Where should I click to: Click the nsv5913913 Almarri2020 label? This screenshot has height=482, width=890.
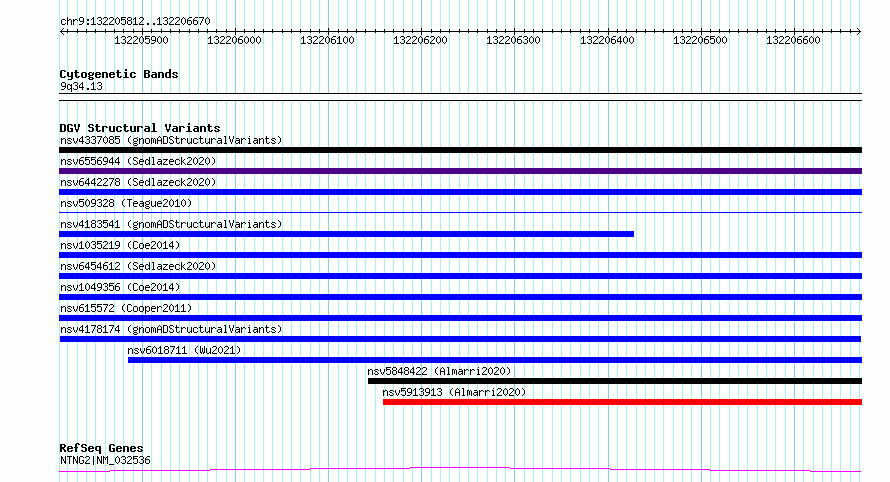[454, 392]
